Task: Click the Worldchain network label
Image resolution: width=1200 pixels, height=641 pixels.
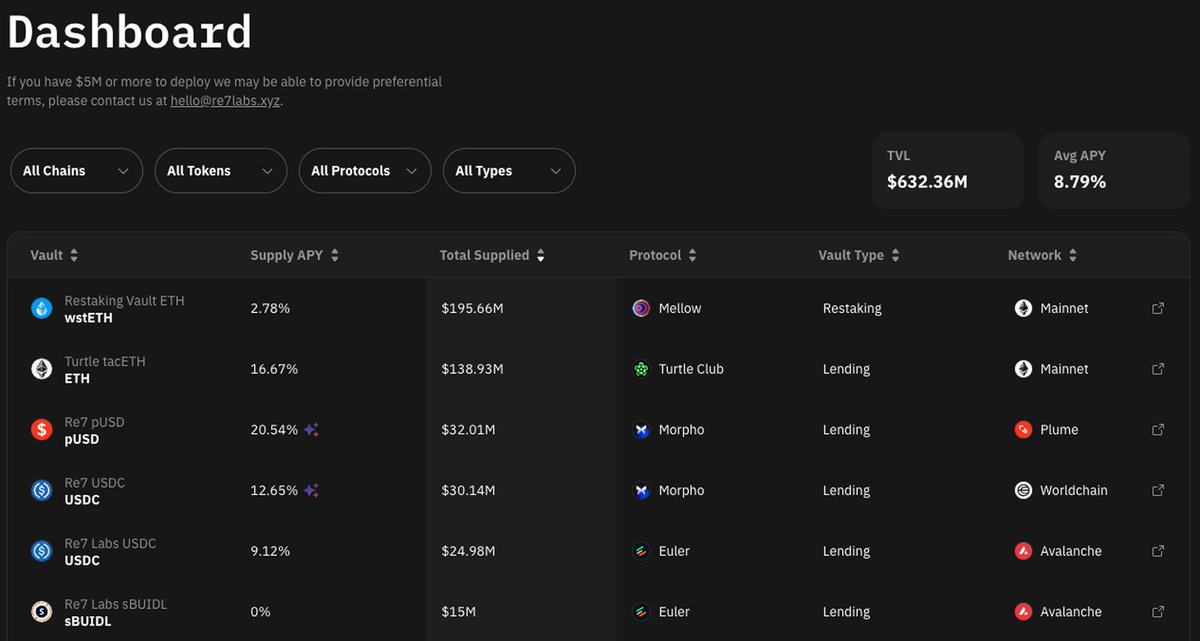Action: pyautogui.click(x=1074, y=490)
